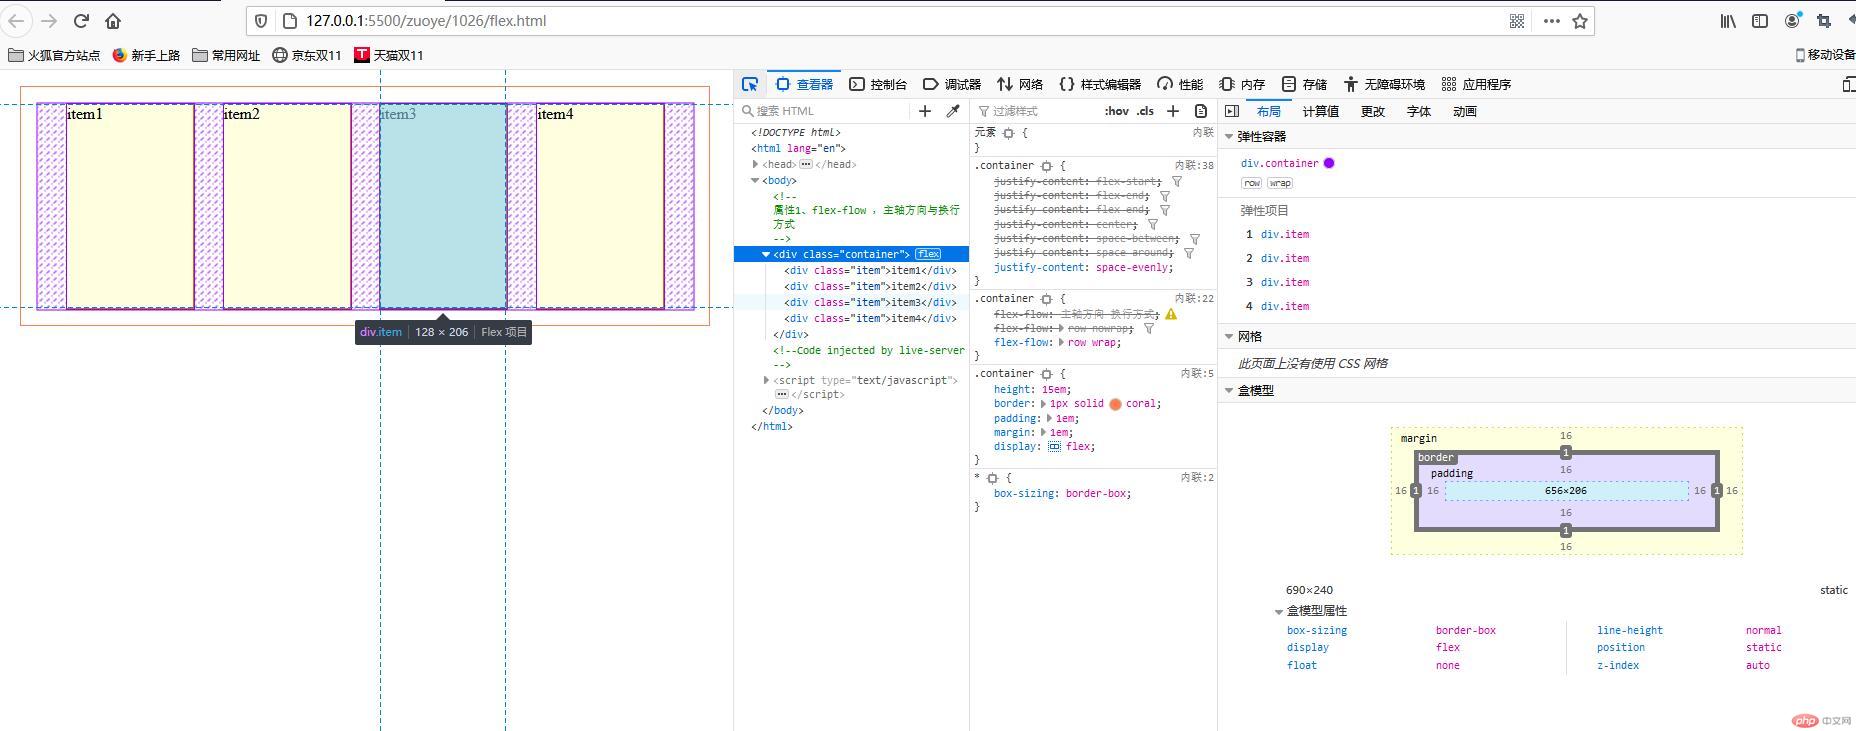Reload the current page
The height and width of the screenshot is (731, 1856).
82,20
